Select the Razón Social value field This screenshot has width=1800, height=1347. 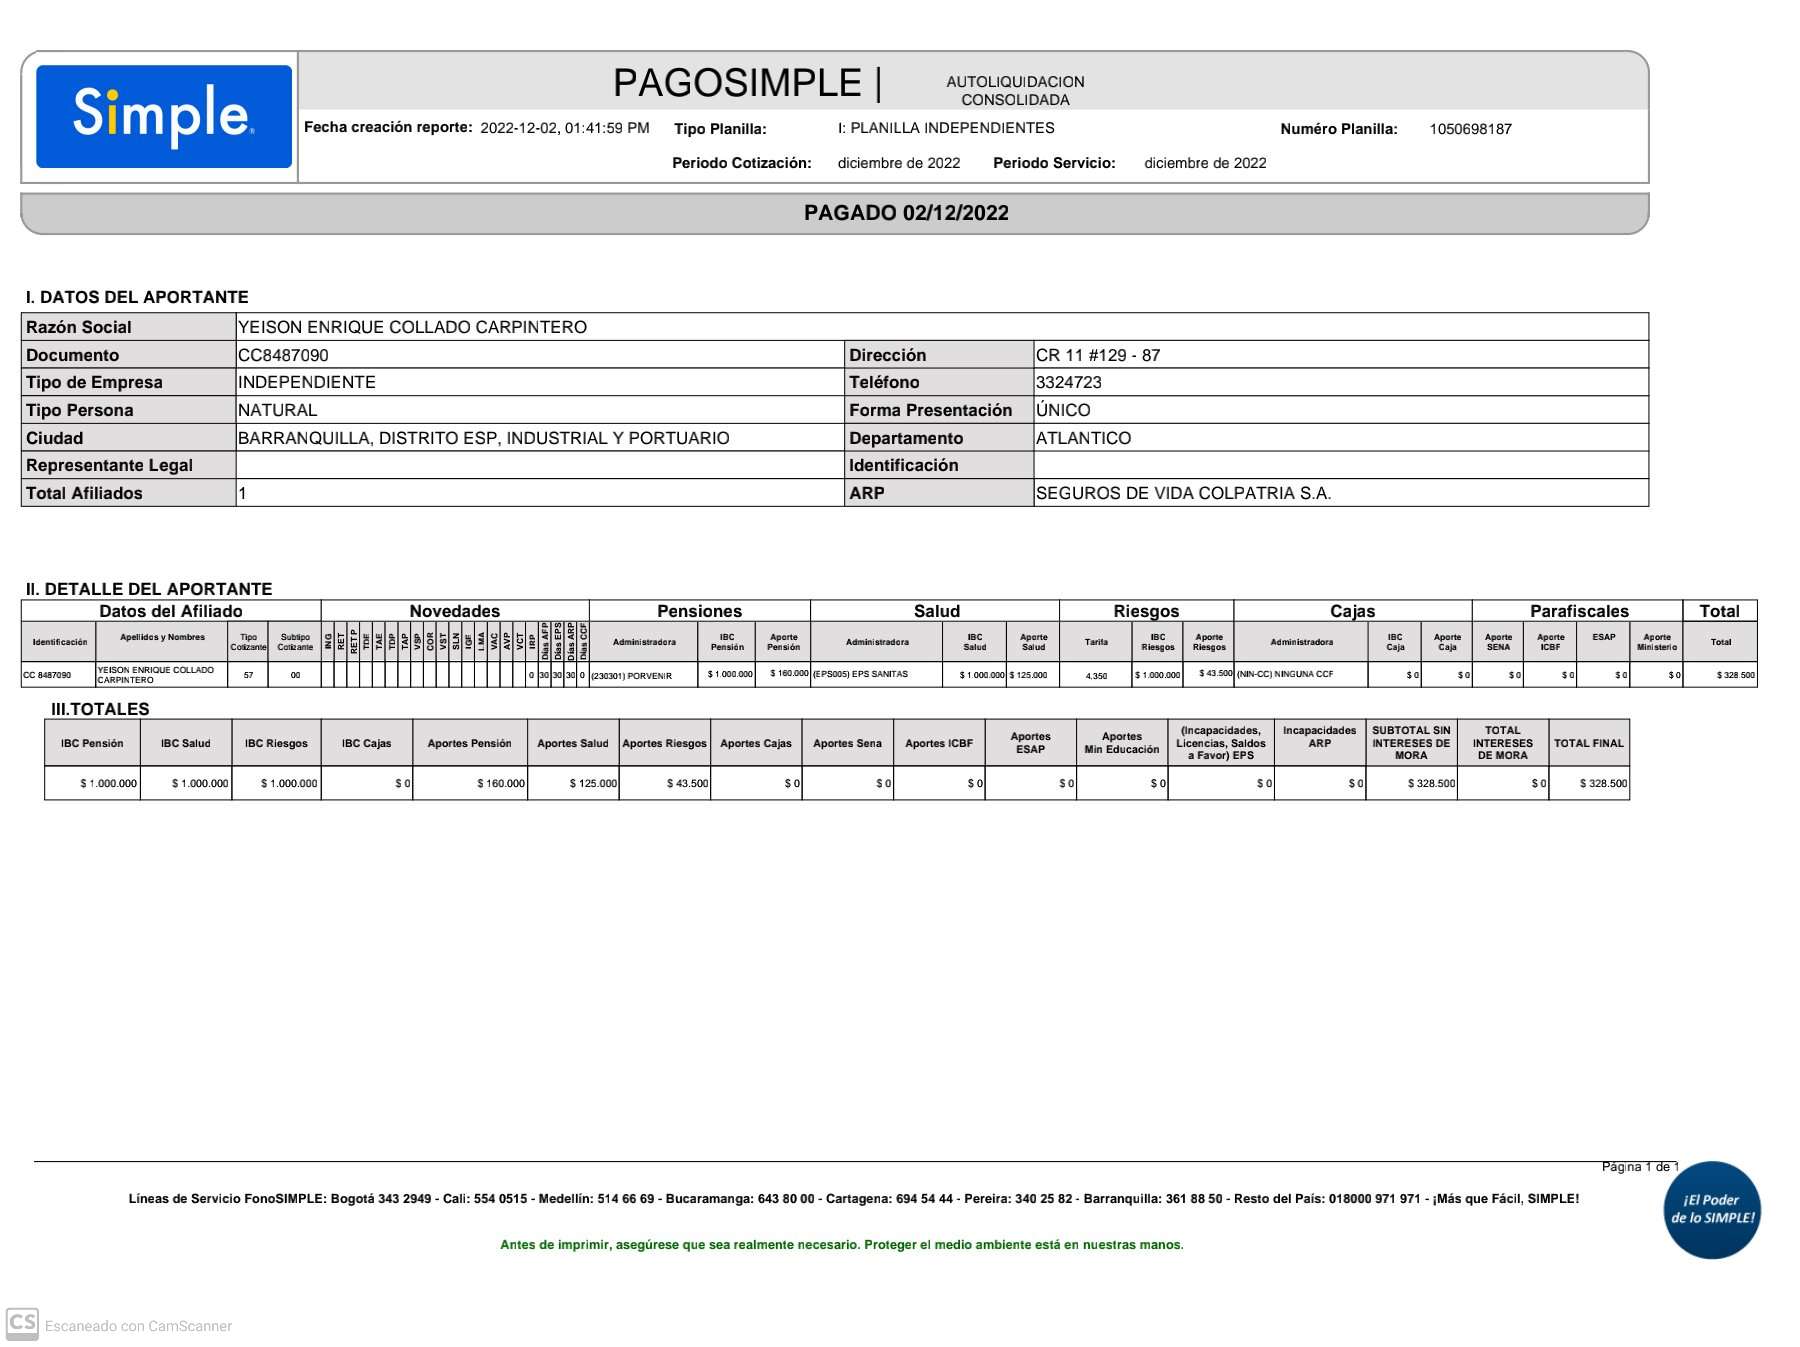coord(940,327)
